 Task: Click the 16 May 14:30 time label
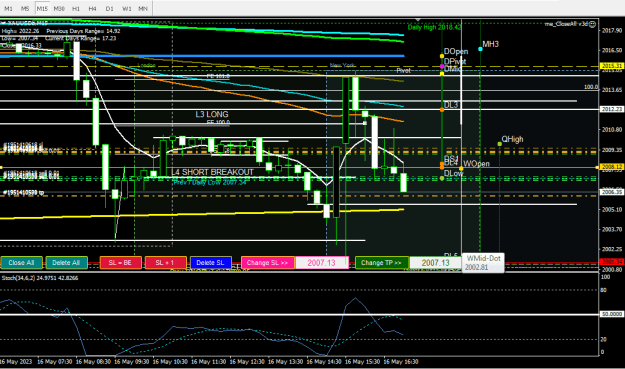[324, 362]
